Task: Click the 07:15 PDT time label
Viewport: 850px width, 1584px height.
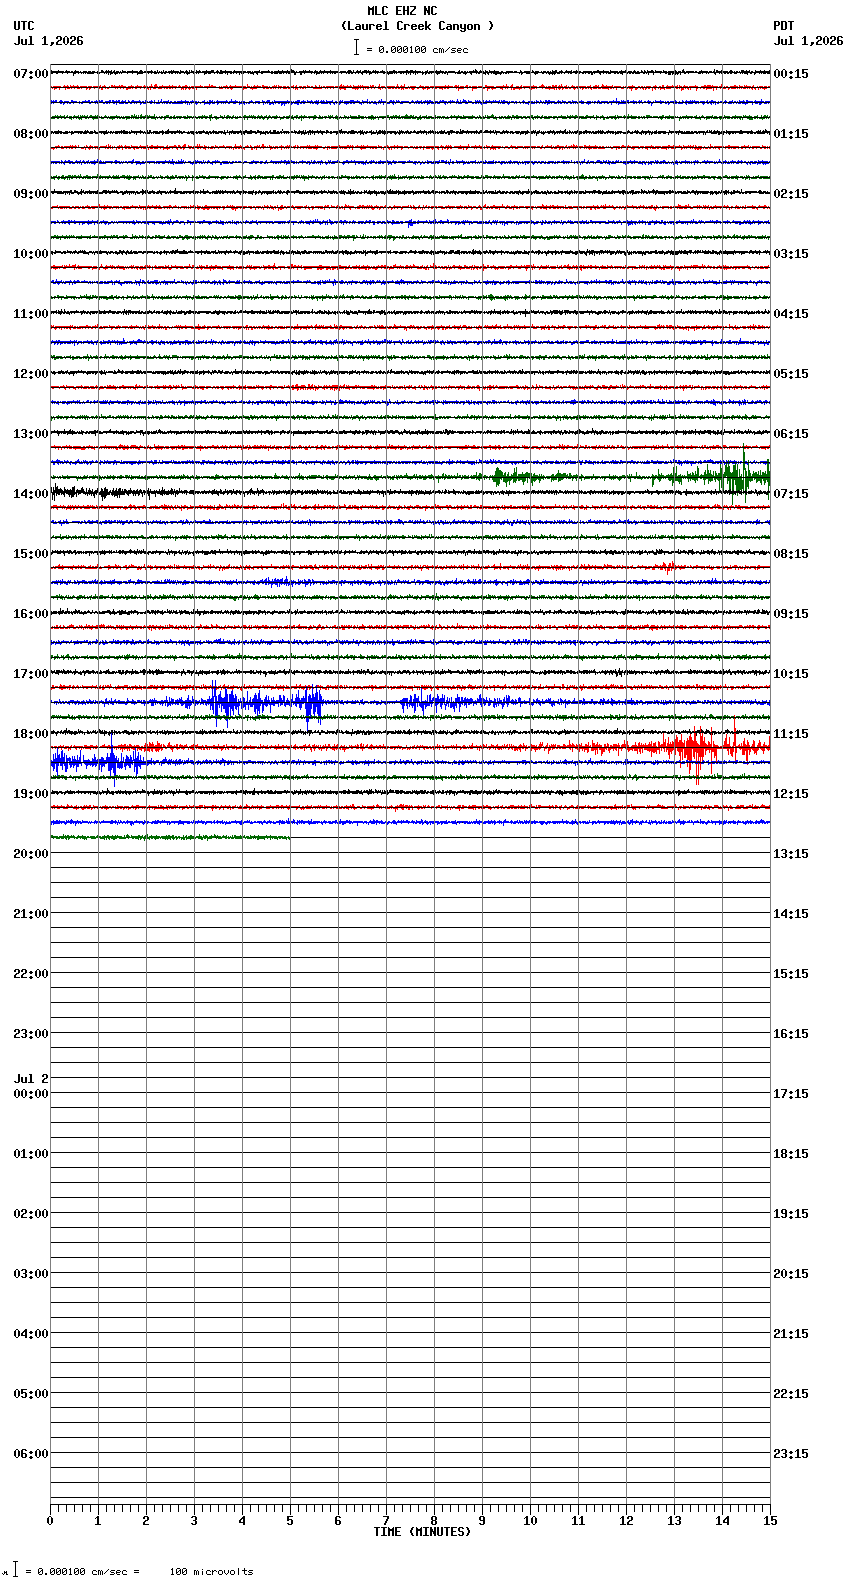Action: [x=791, y=494]
